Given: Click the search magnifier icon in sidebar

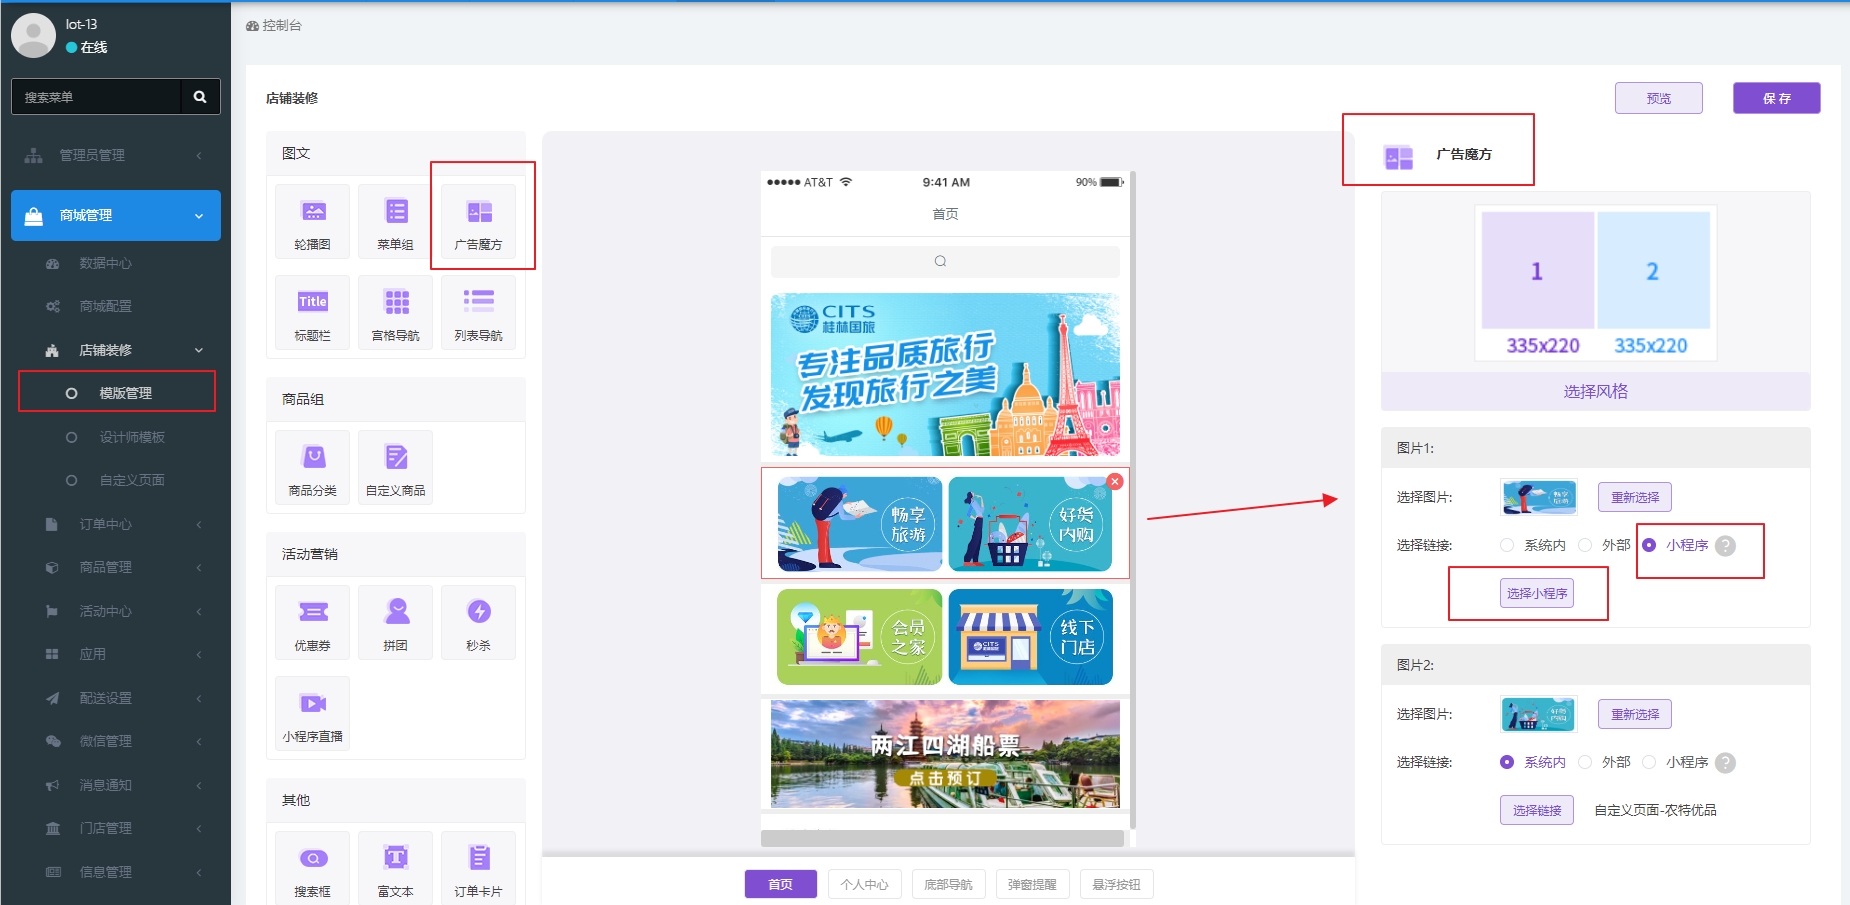Looking at the screenshot, I should tap(200, 97).
